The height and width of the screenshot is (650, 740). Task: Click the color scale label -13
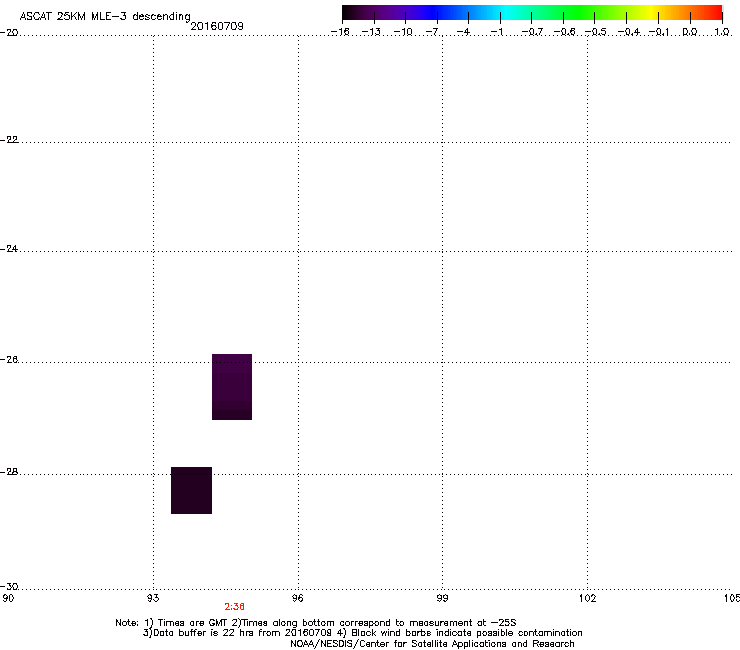371,32
